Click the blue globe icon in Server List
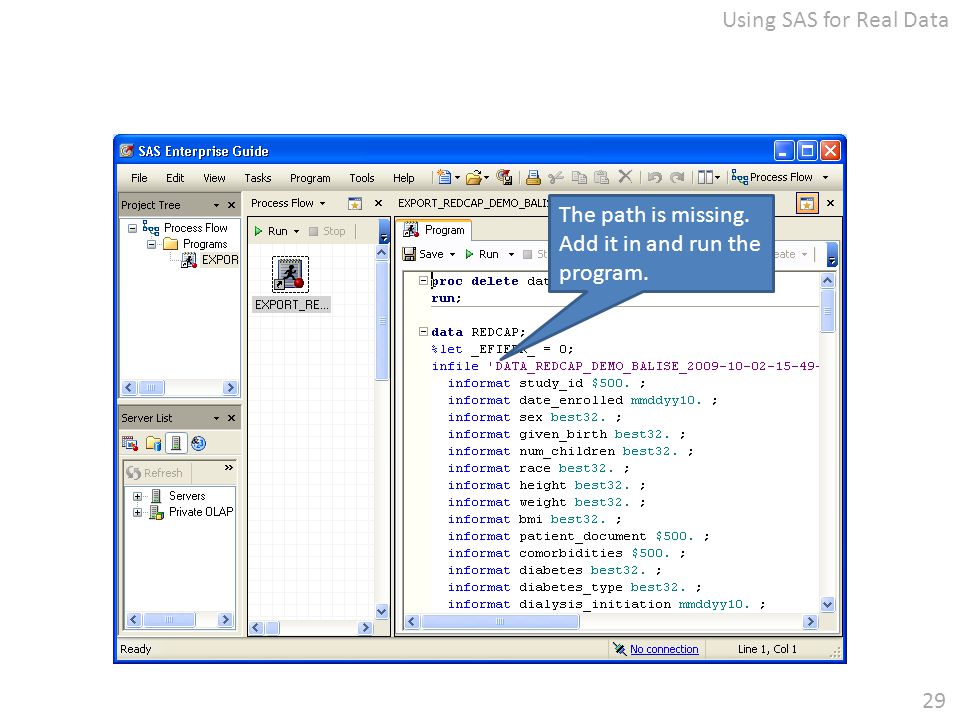This screenshot has width=960, height=720. click(198, 443)
